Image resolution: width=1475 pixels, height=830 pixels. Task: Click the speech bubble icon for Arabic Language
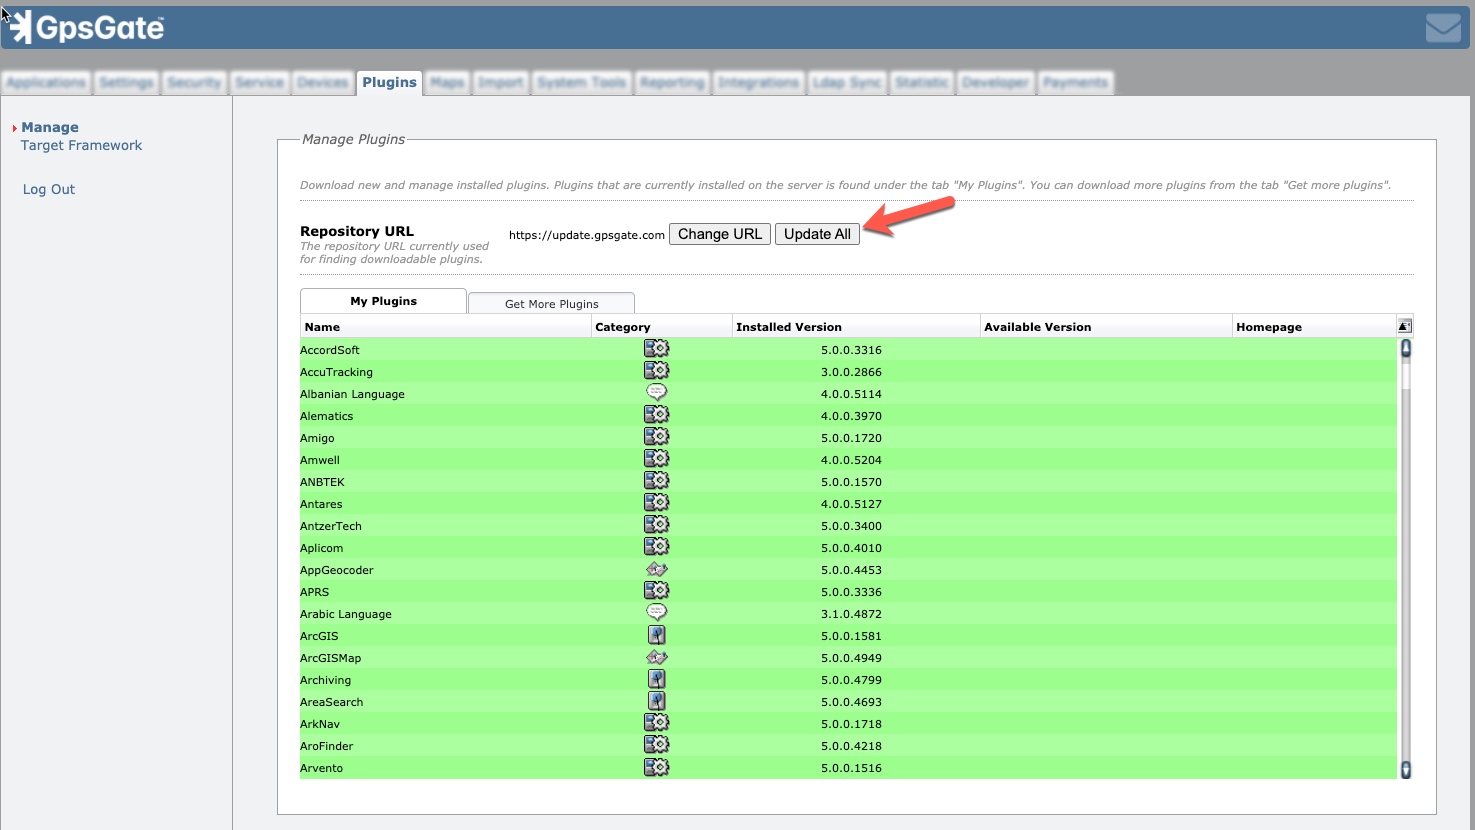[656, 613]
